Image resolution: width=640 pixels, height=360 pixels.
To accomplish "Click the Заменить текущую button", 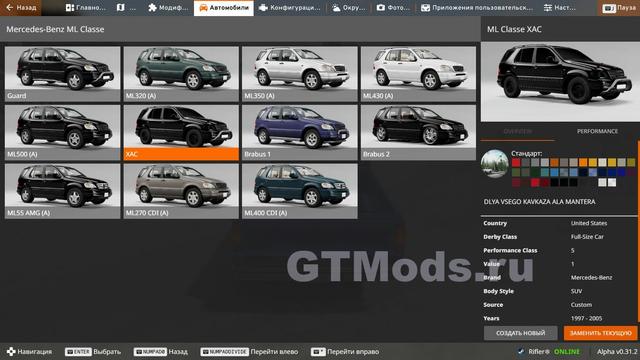I will pyautogui.click(x=600, y=333).
